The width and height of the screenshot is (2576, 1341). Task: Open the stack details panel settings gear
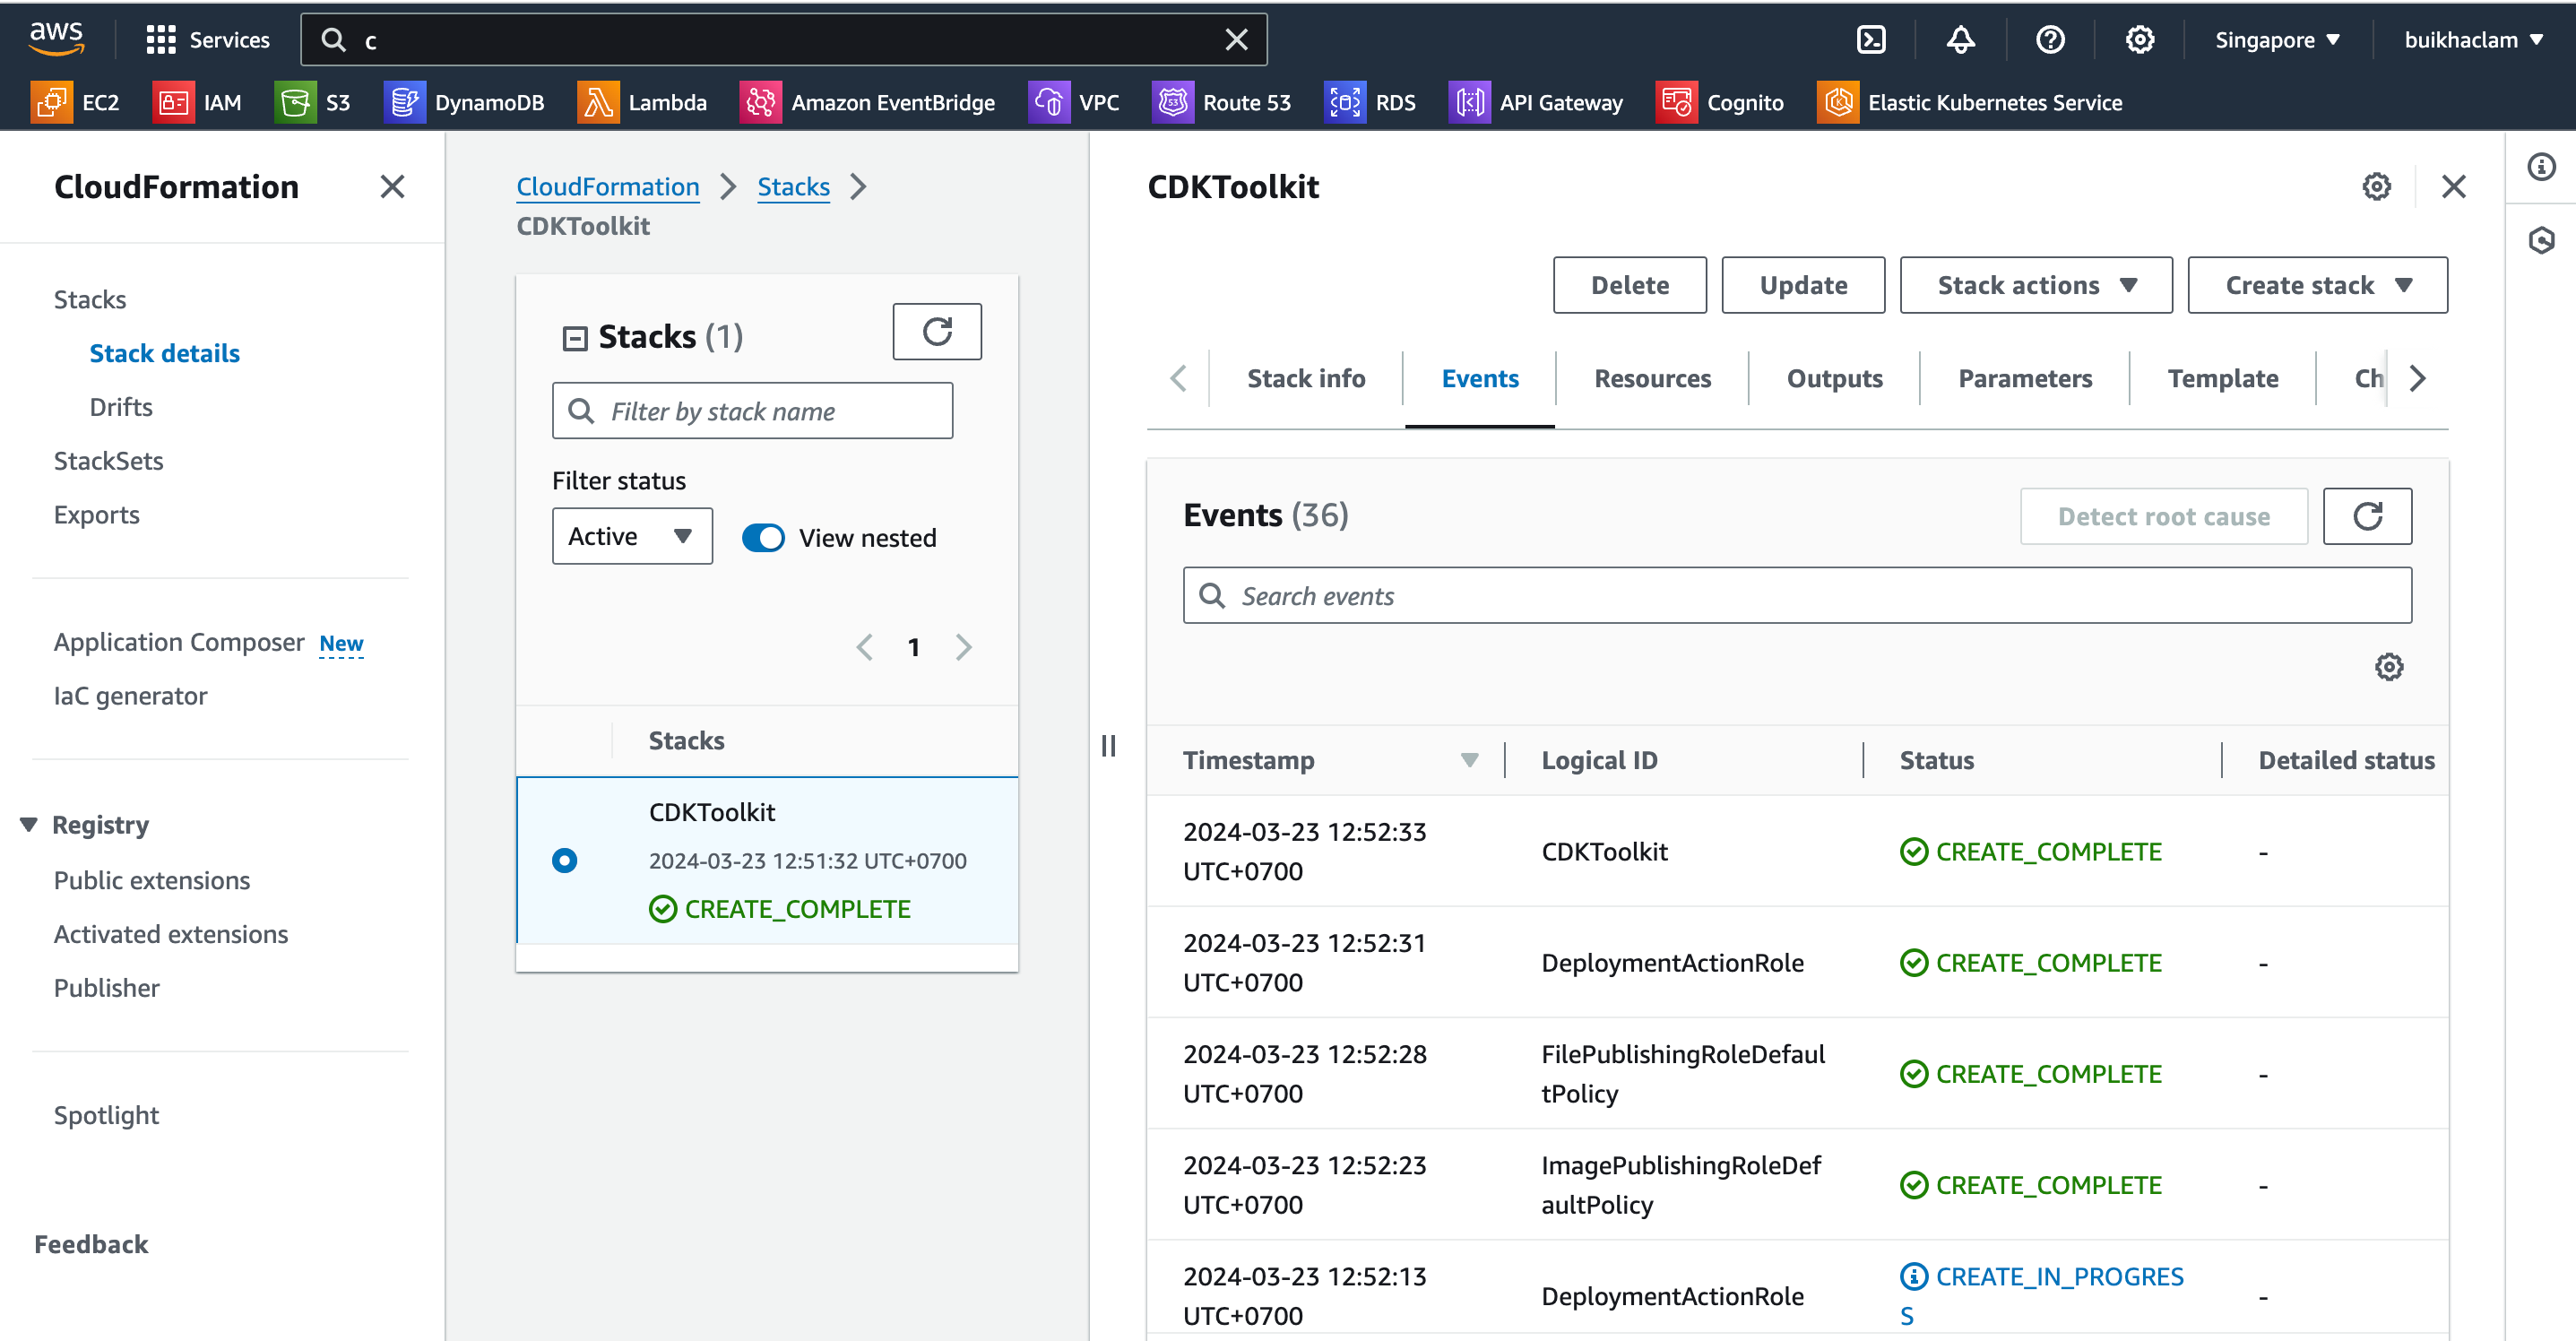coord(2376,187)
